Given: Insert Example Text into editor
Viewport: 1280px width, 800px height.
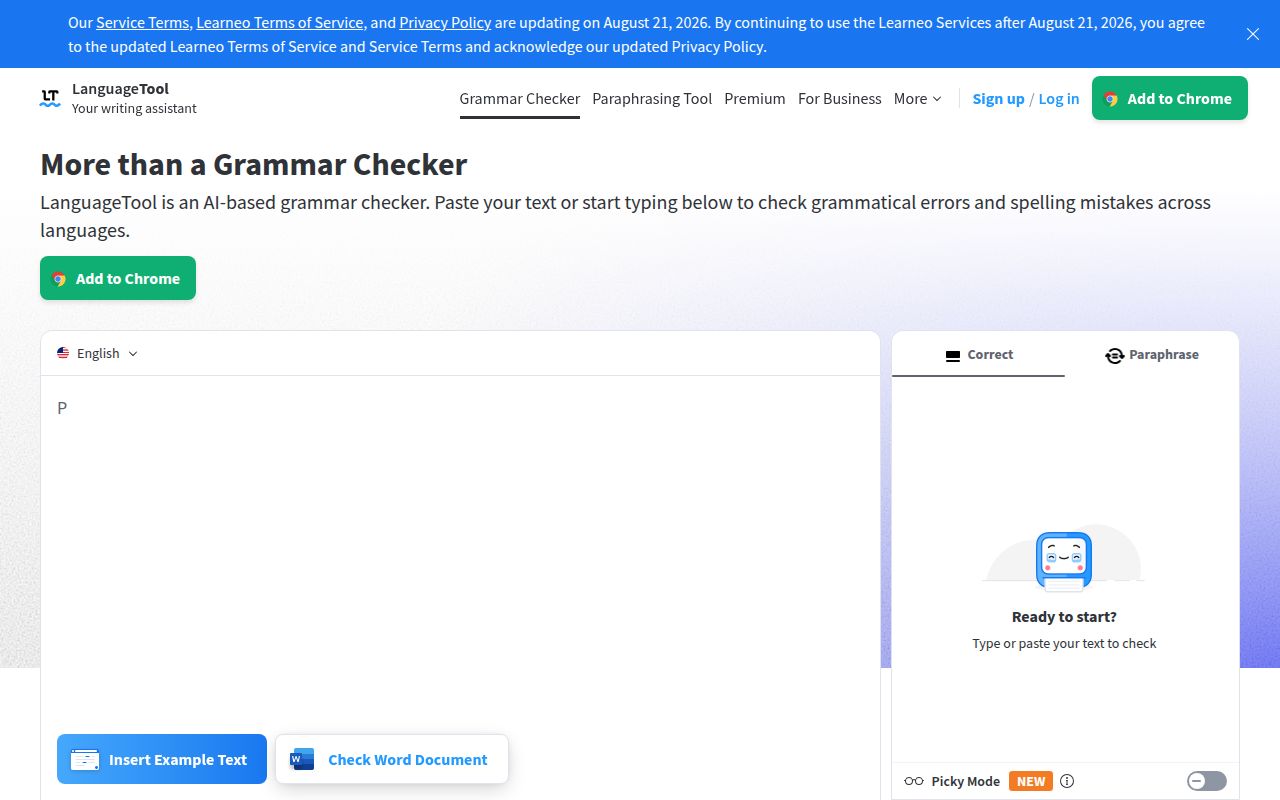Looking at the screenshot, I should [x=162, y=759].
